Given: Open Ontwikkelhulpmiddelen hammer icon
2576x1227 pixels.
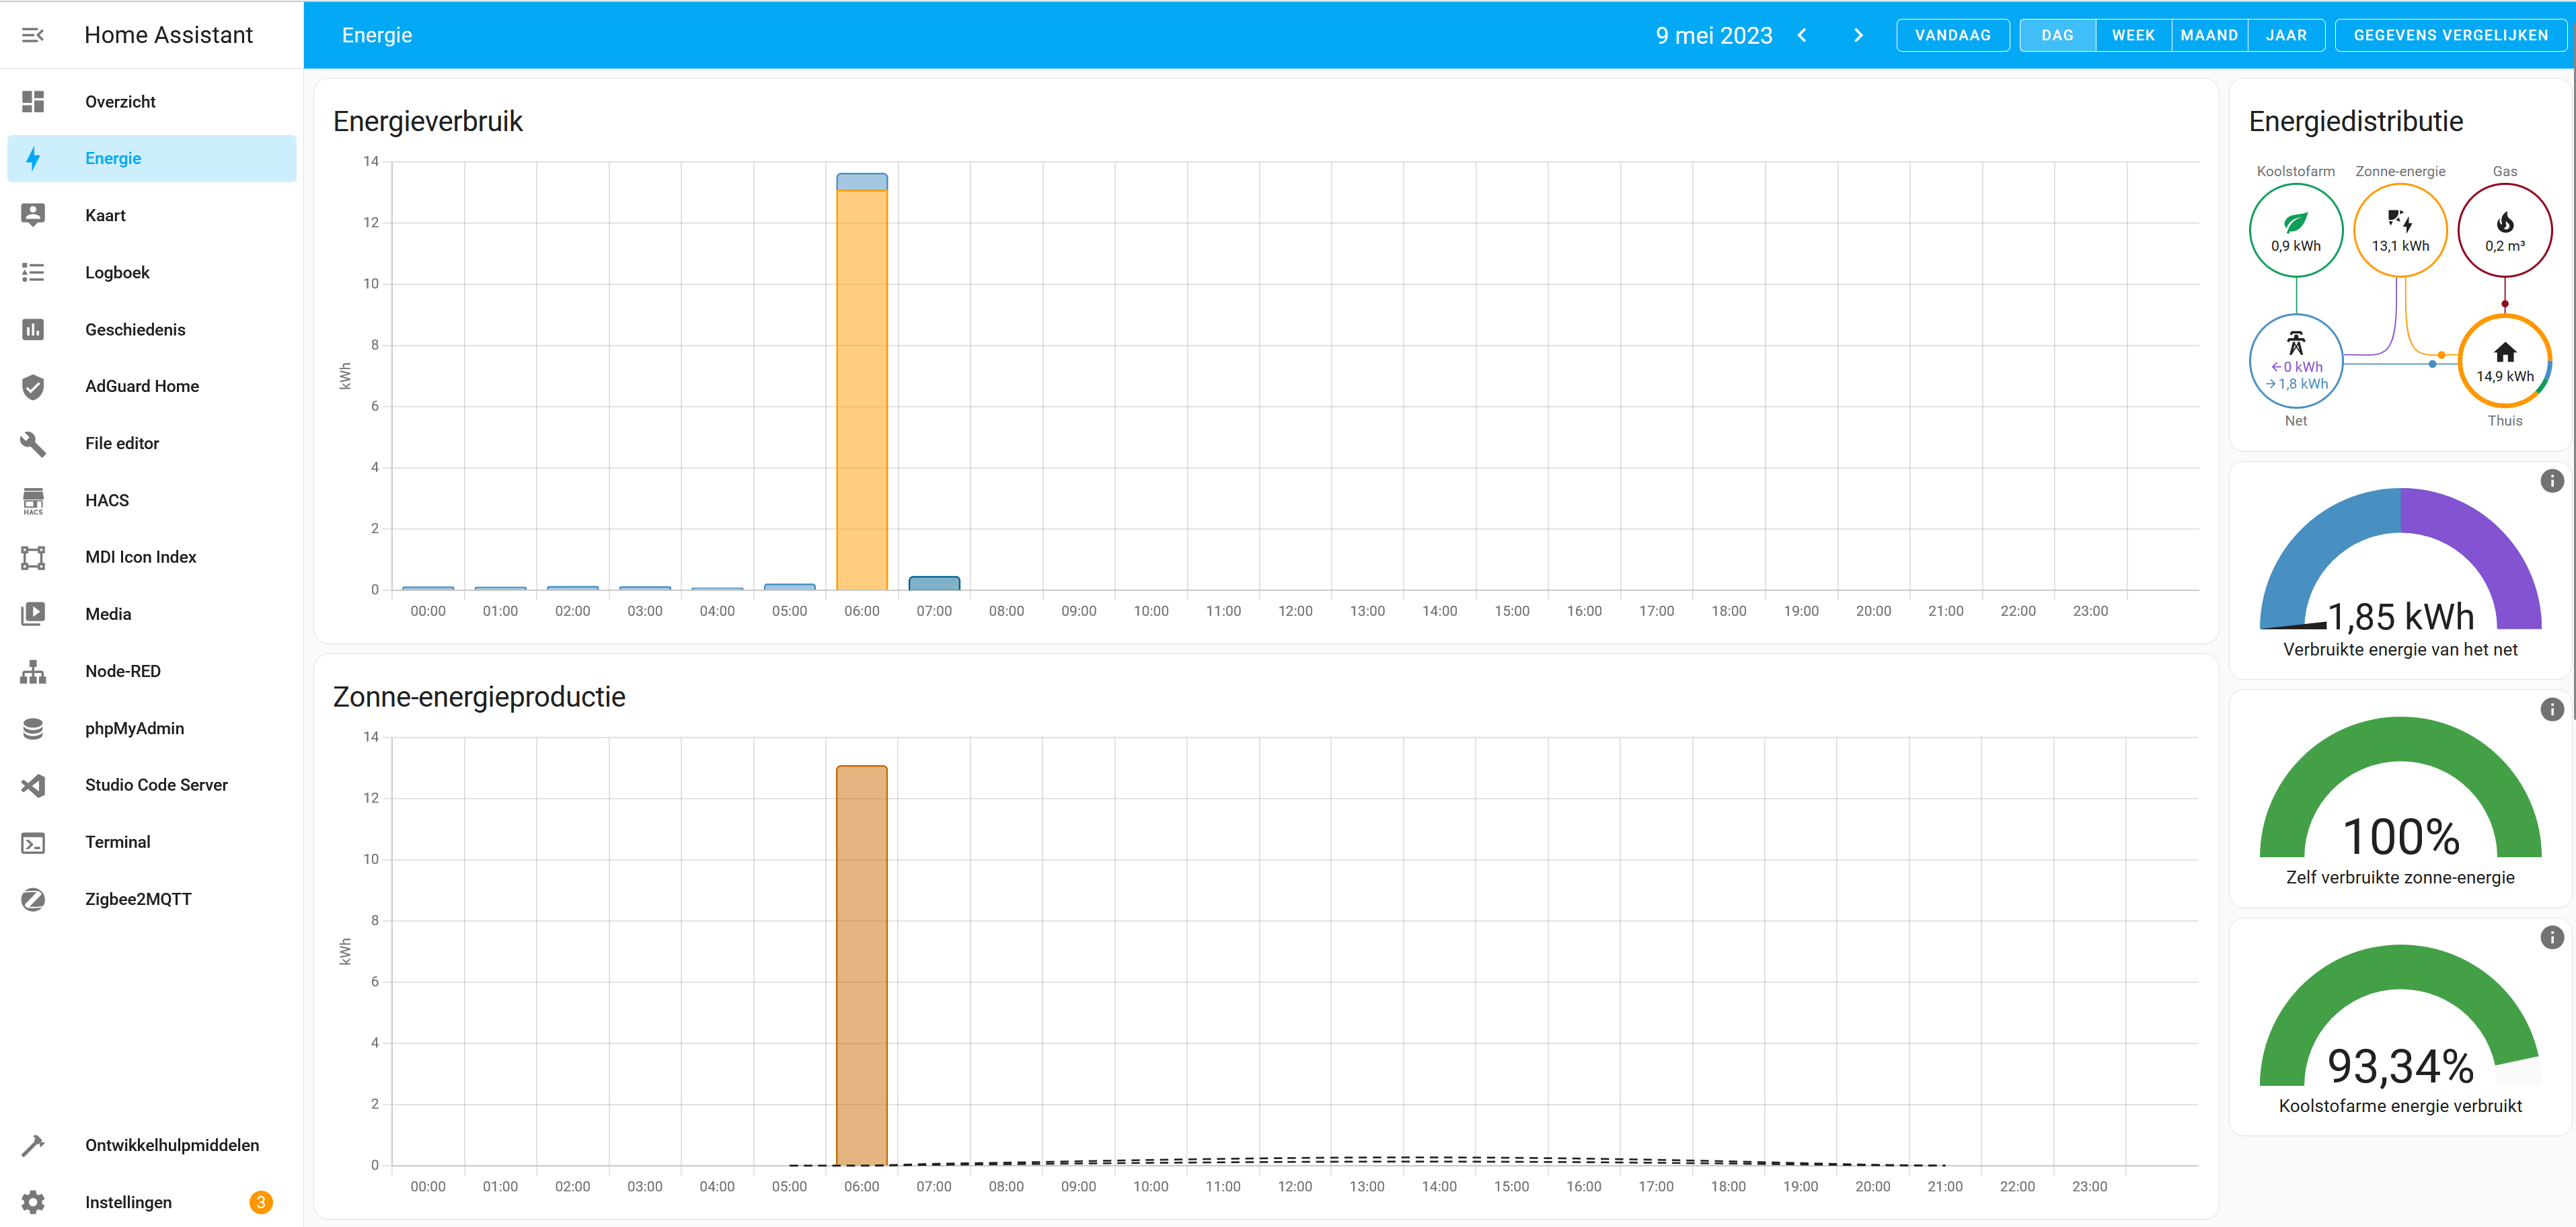Looking at the screenshot, I should (33, 1145).
